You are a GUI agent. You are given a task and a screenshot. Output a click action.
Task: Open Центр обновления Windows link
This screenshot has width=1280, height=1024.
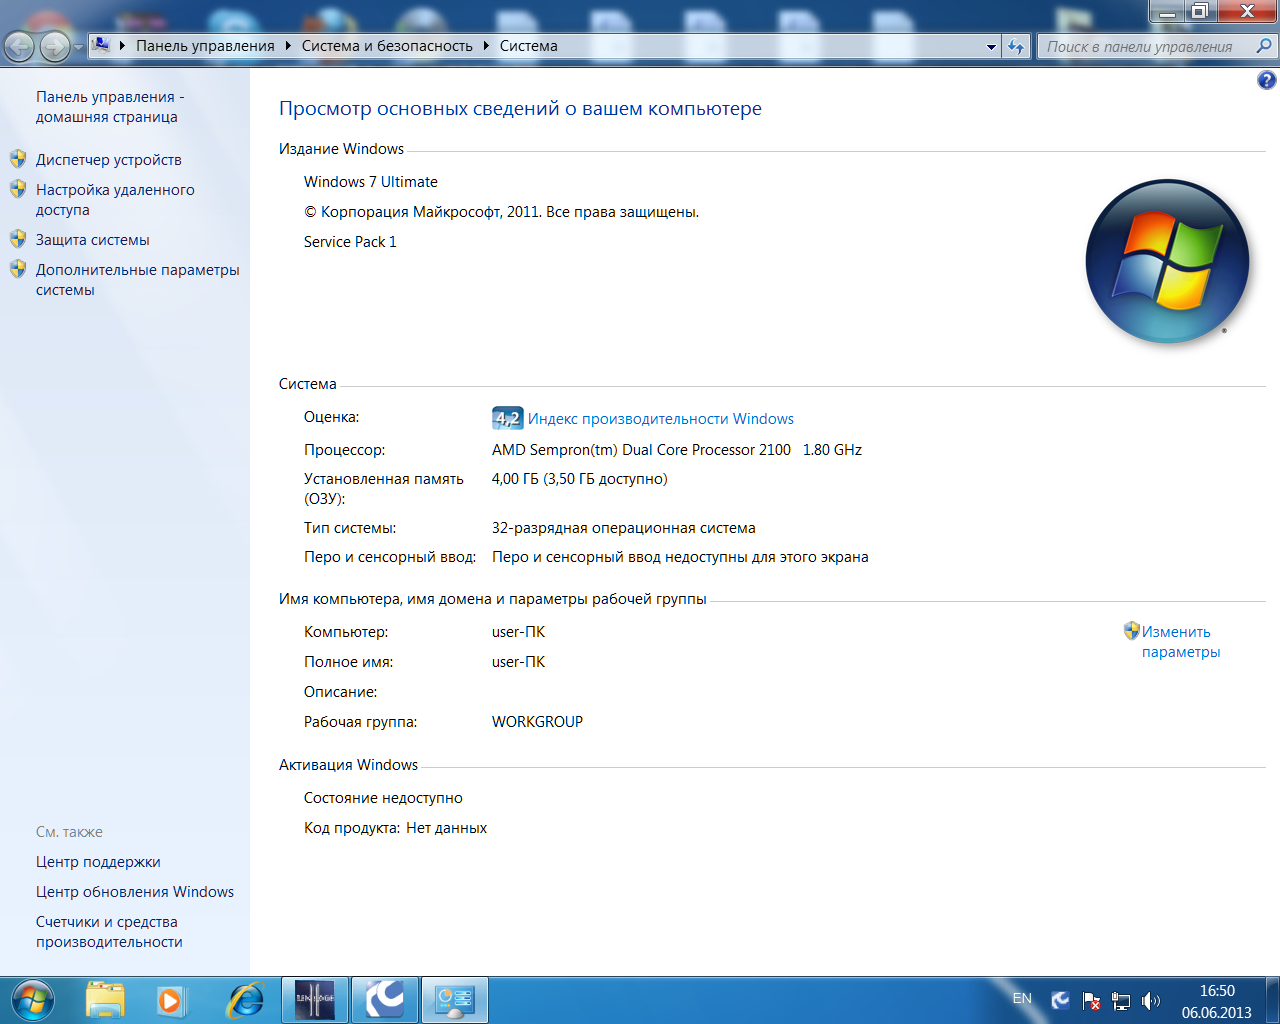(135, 892)
